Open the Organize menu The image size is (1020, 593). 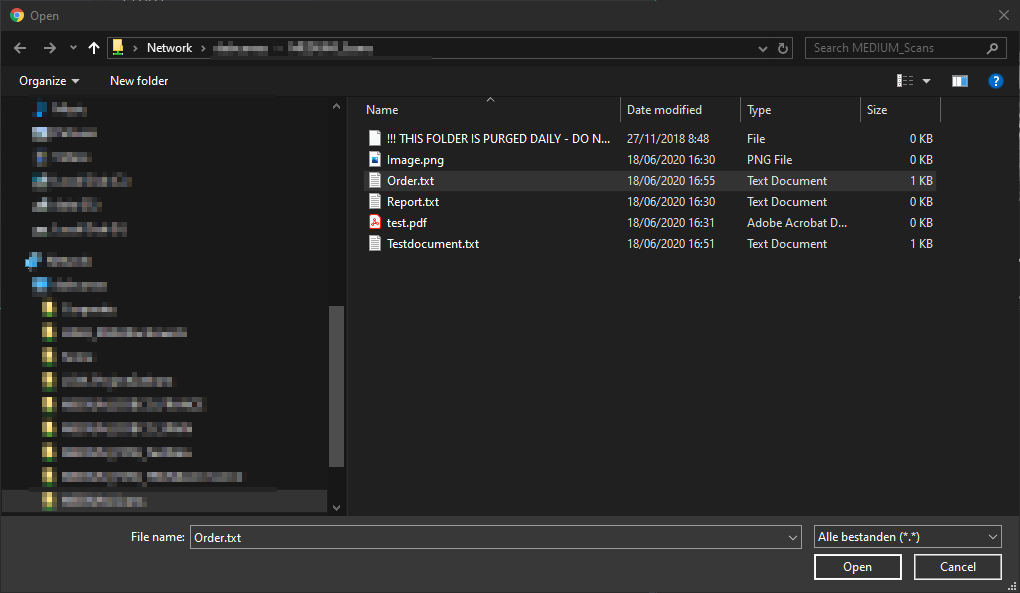(x=49, y=81)
